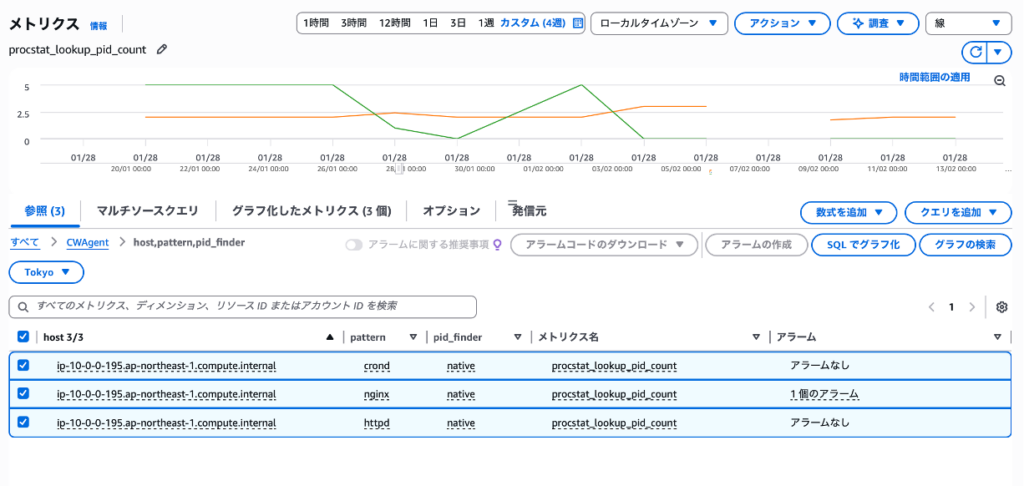Open the ローカルタイムゾーン dropdown
This screenshot has width=1024, height=486.
(x=658, y=23)
